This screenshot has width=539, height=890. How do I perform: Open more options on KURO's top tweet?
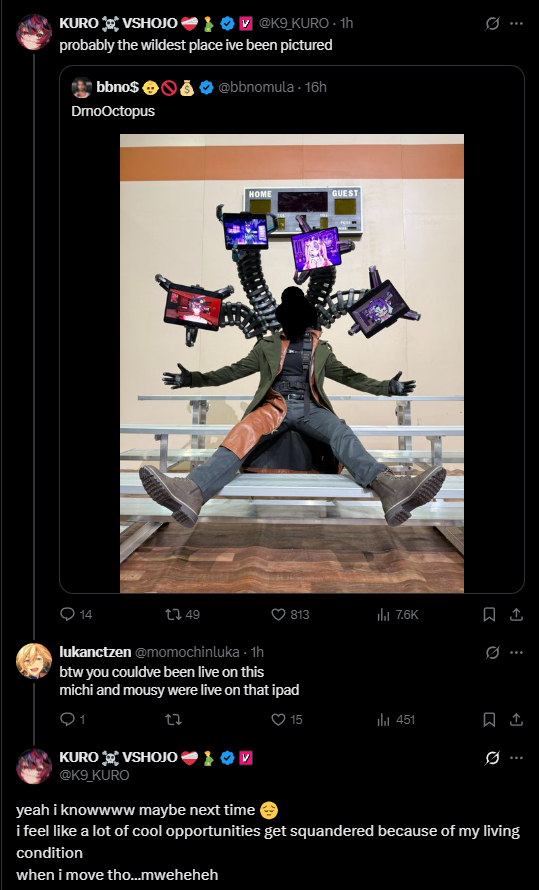(516, 23)
